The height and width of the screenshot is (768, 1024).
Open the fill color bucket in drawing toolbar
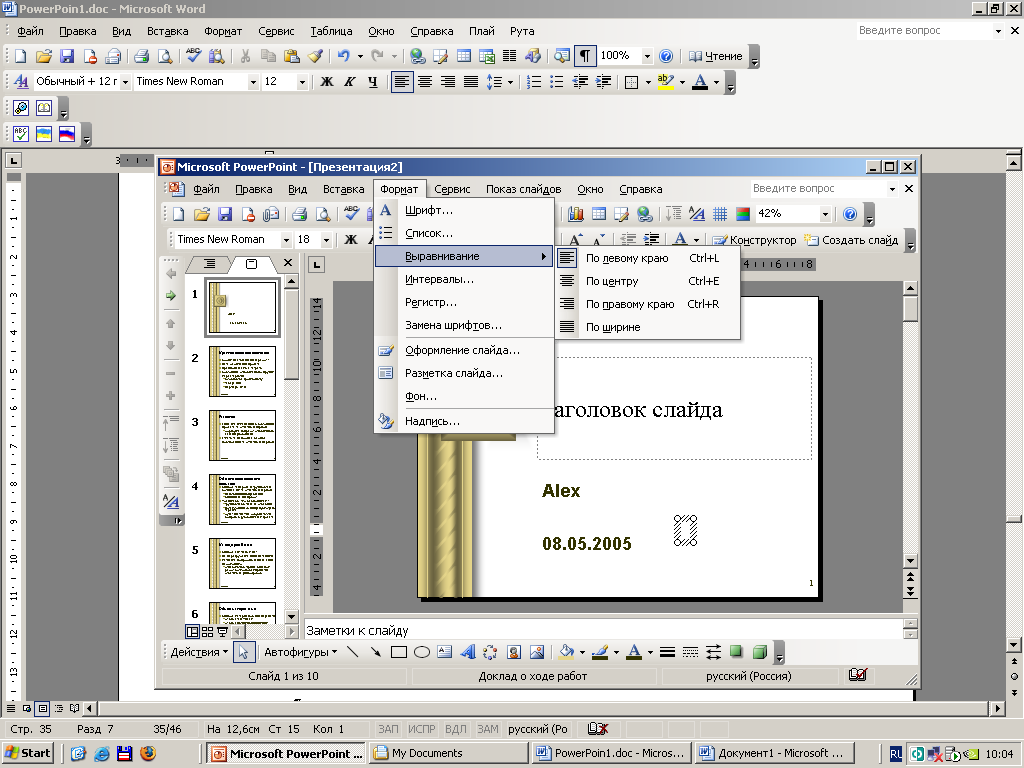(566, 652)
